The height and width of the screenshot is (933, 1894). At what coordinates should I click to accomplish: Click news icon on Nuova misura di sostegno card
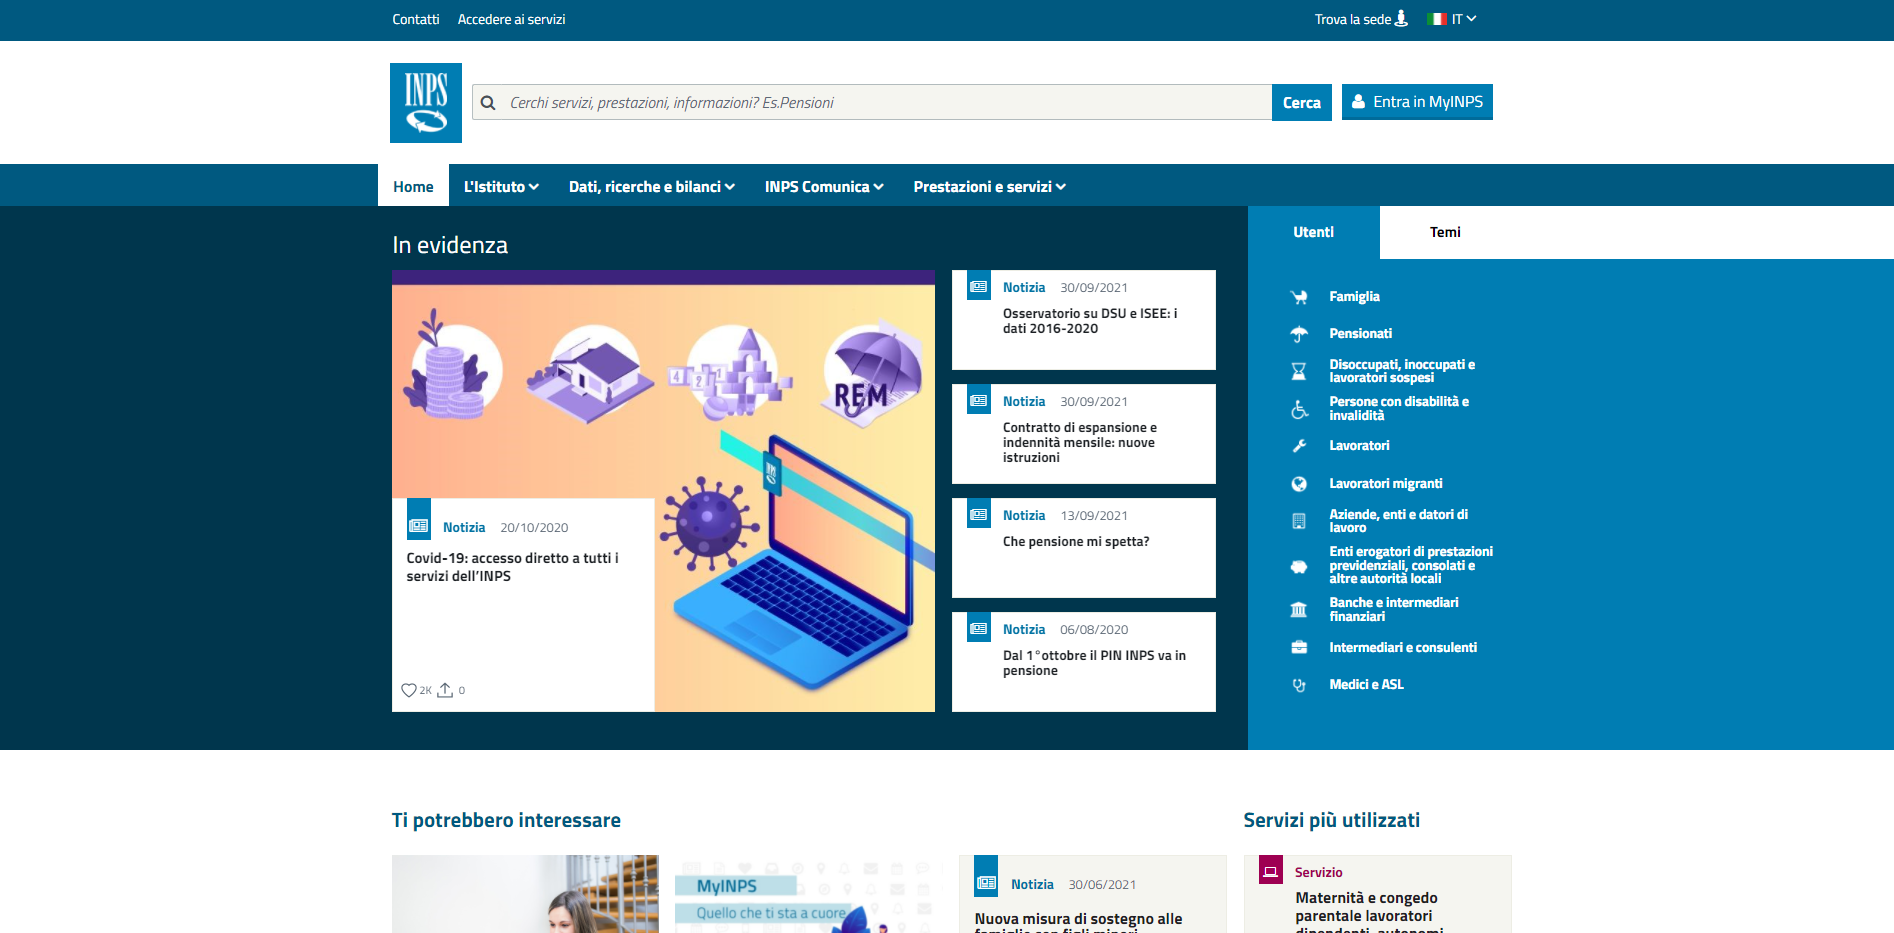[x=986, y=878]
